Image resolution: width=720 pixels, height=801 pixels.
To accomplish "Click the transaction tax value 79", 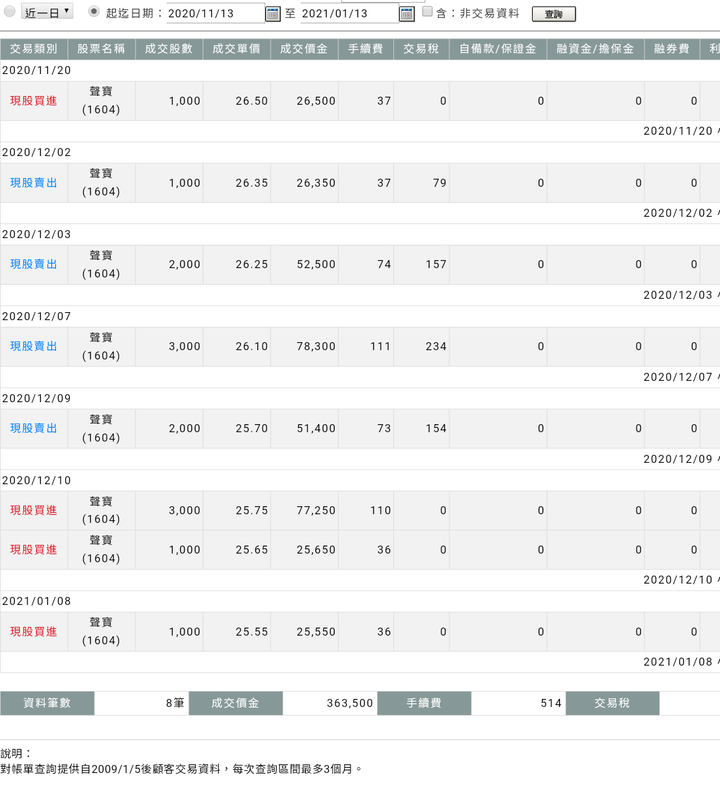I will click(440, 183).
